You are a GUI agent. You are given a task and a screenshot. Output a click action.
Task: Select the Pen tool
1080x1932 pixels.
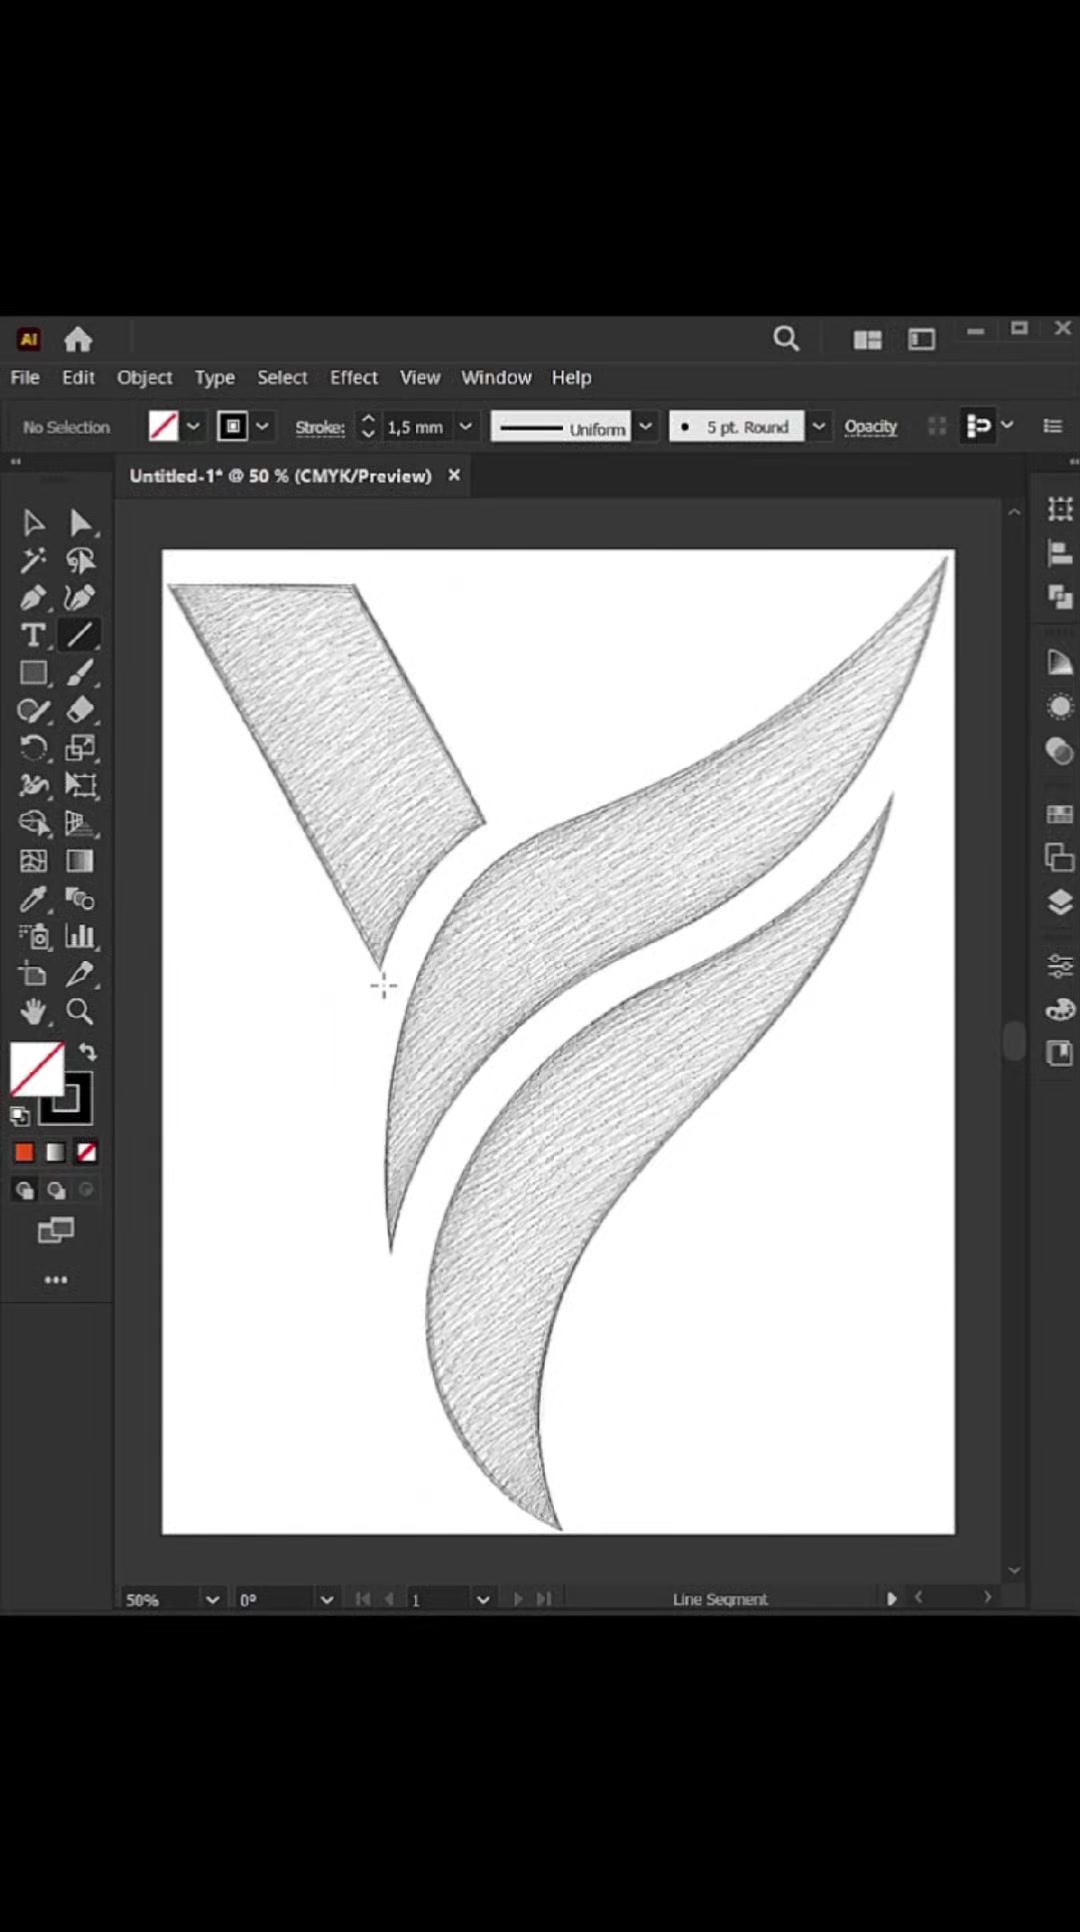33,598
